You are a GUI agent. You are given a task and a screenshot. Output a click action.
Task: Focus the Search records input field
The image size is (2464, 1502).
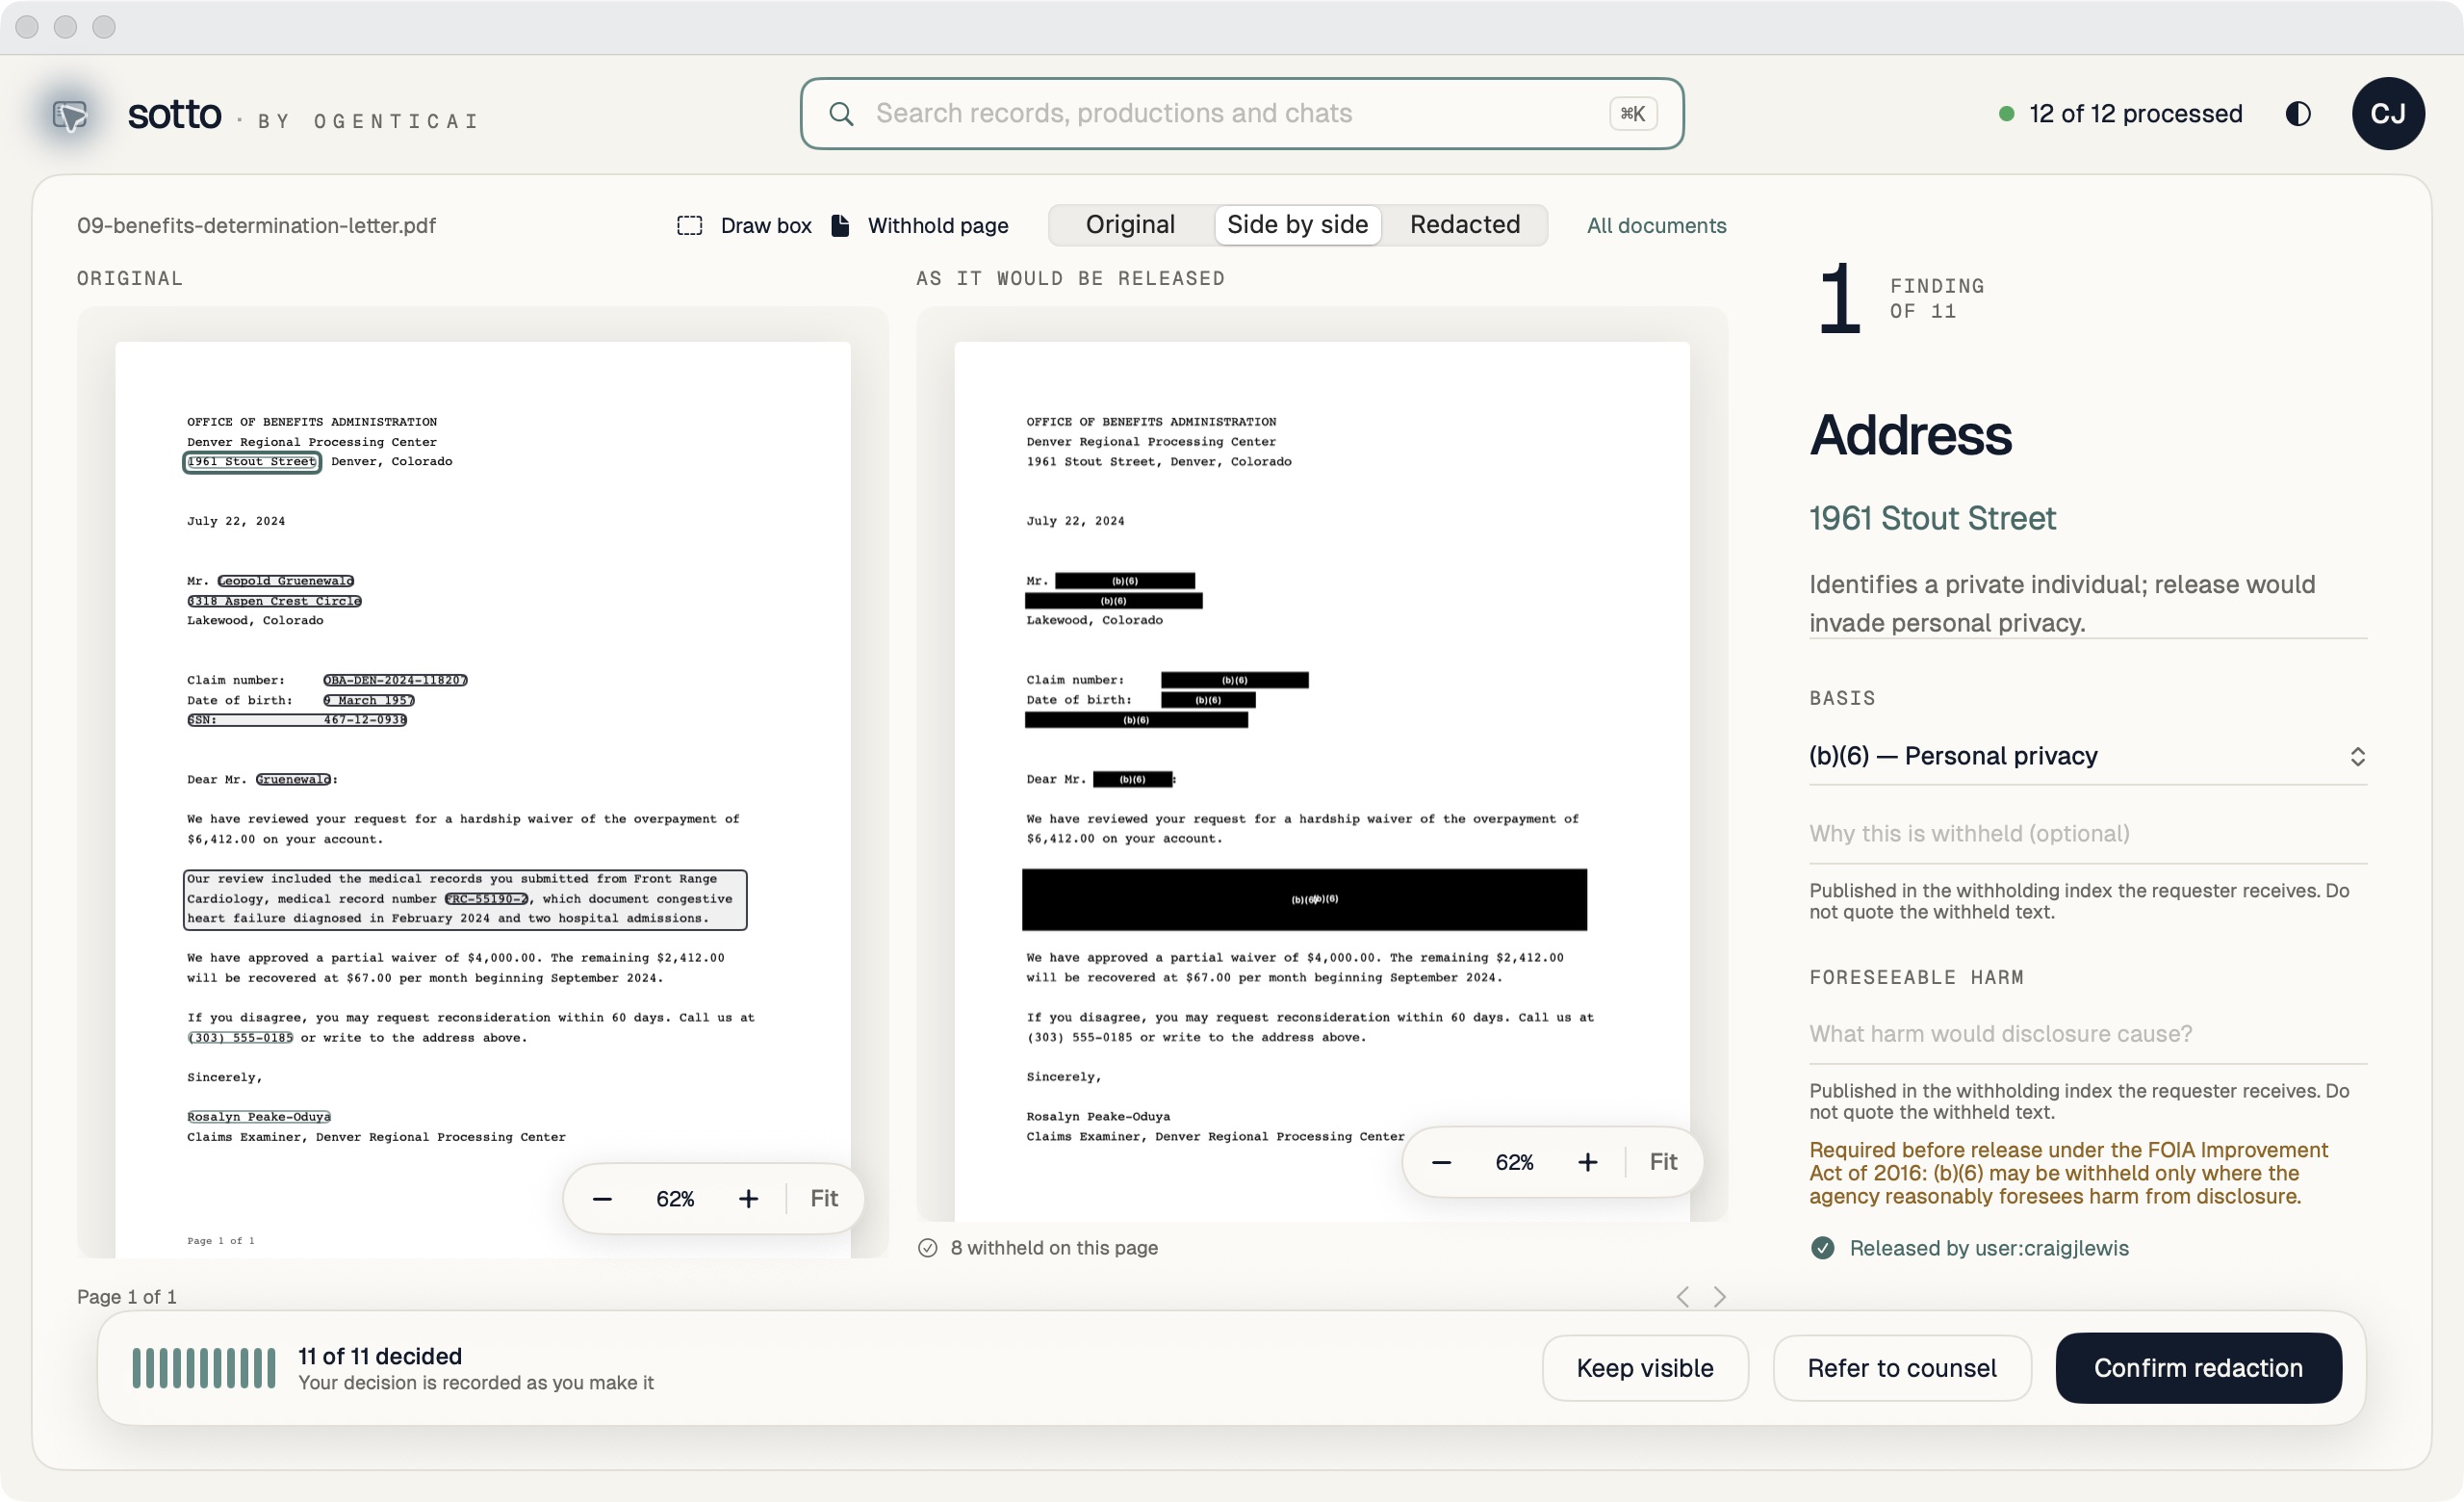click(1241, 114)
